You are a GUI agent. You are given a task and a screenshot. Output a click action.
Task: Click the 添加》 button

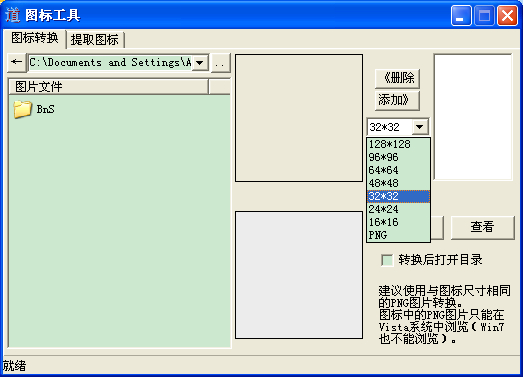pos(397,100)
